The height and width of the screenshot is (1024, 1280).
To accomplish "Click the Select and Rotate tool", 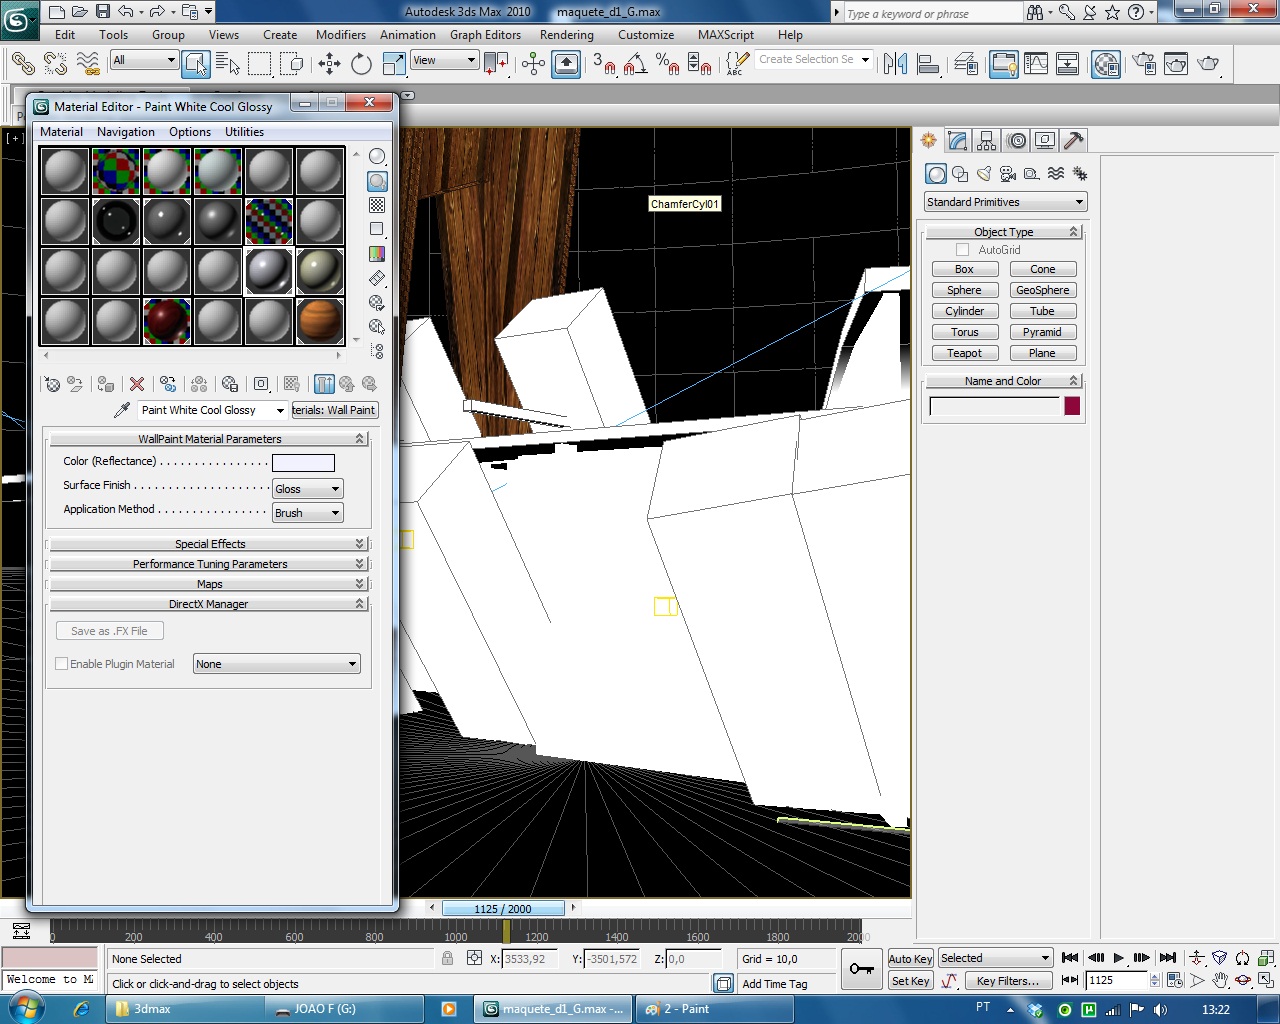I will [x=361, y=65].
